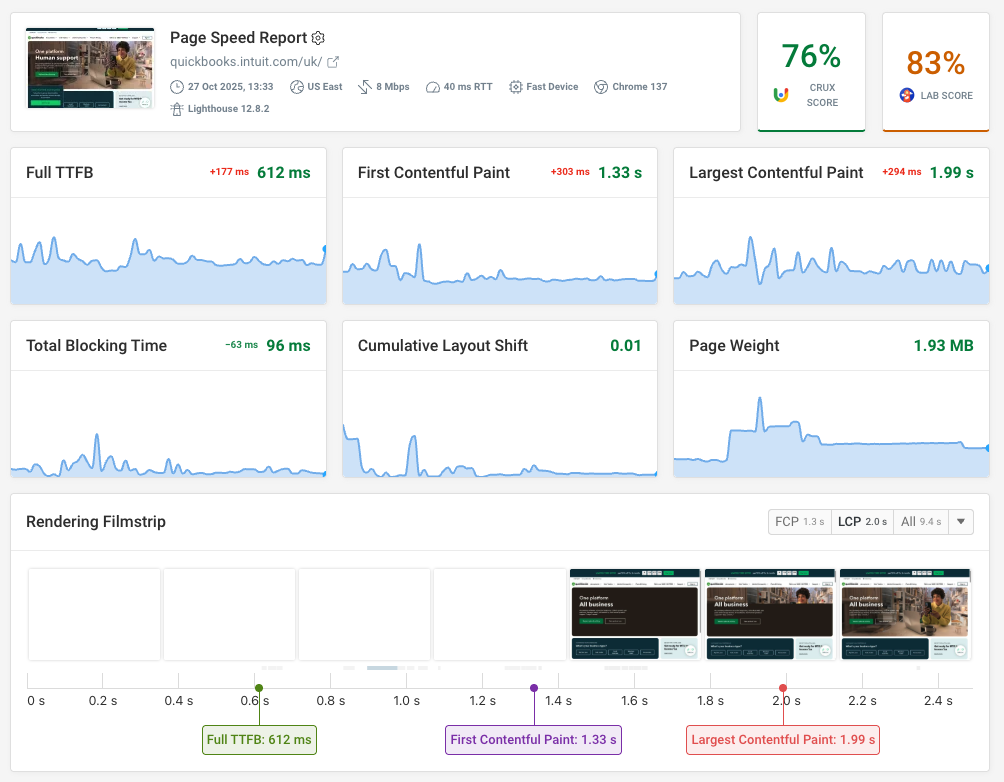Screen dimensions: 1004x782
Task: Click device icon next to Fast Device
Action: tap(516, 87)
